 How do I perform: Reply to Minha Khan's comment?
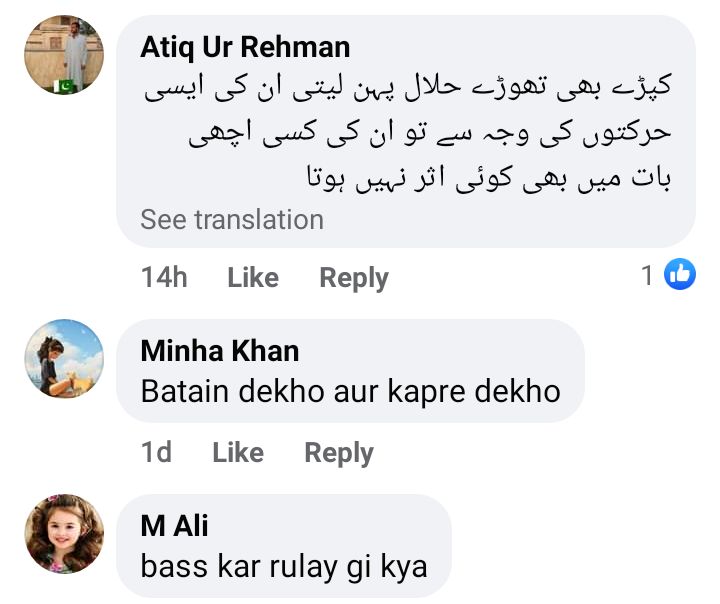339,453
